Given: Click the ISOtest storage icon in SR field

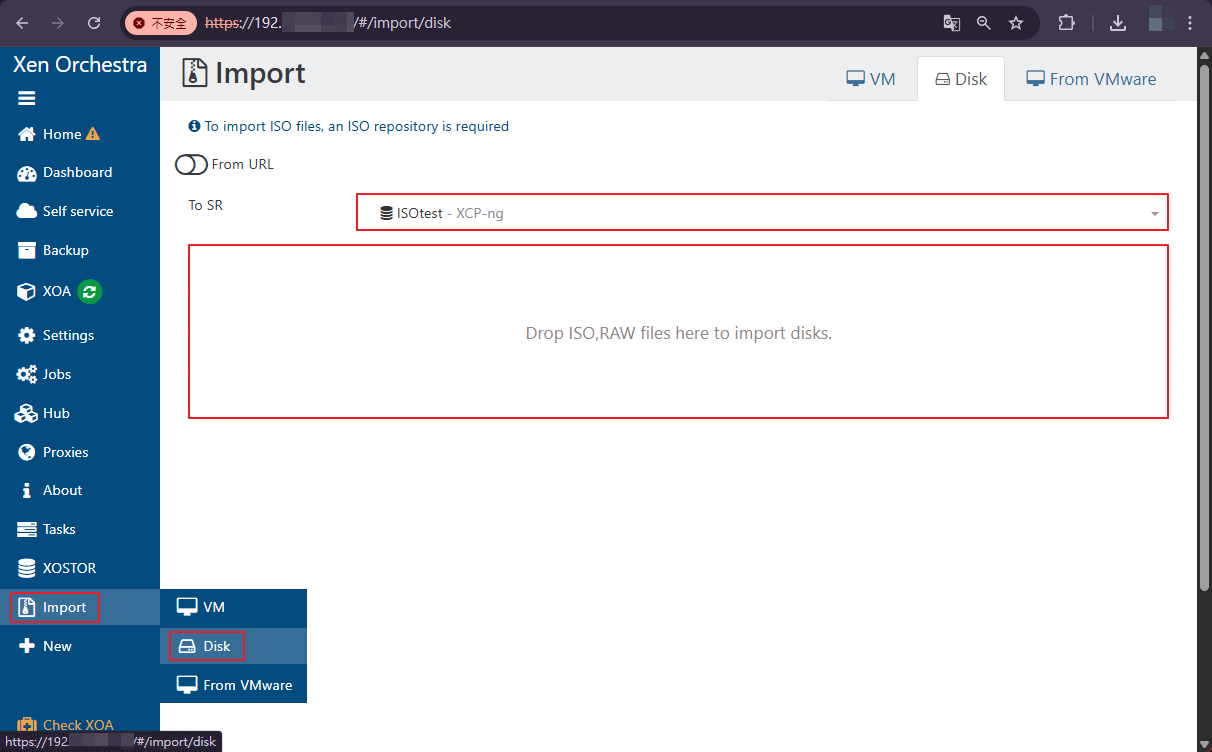Looking at the screenshot, I should [386, 213].
